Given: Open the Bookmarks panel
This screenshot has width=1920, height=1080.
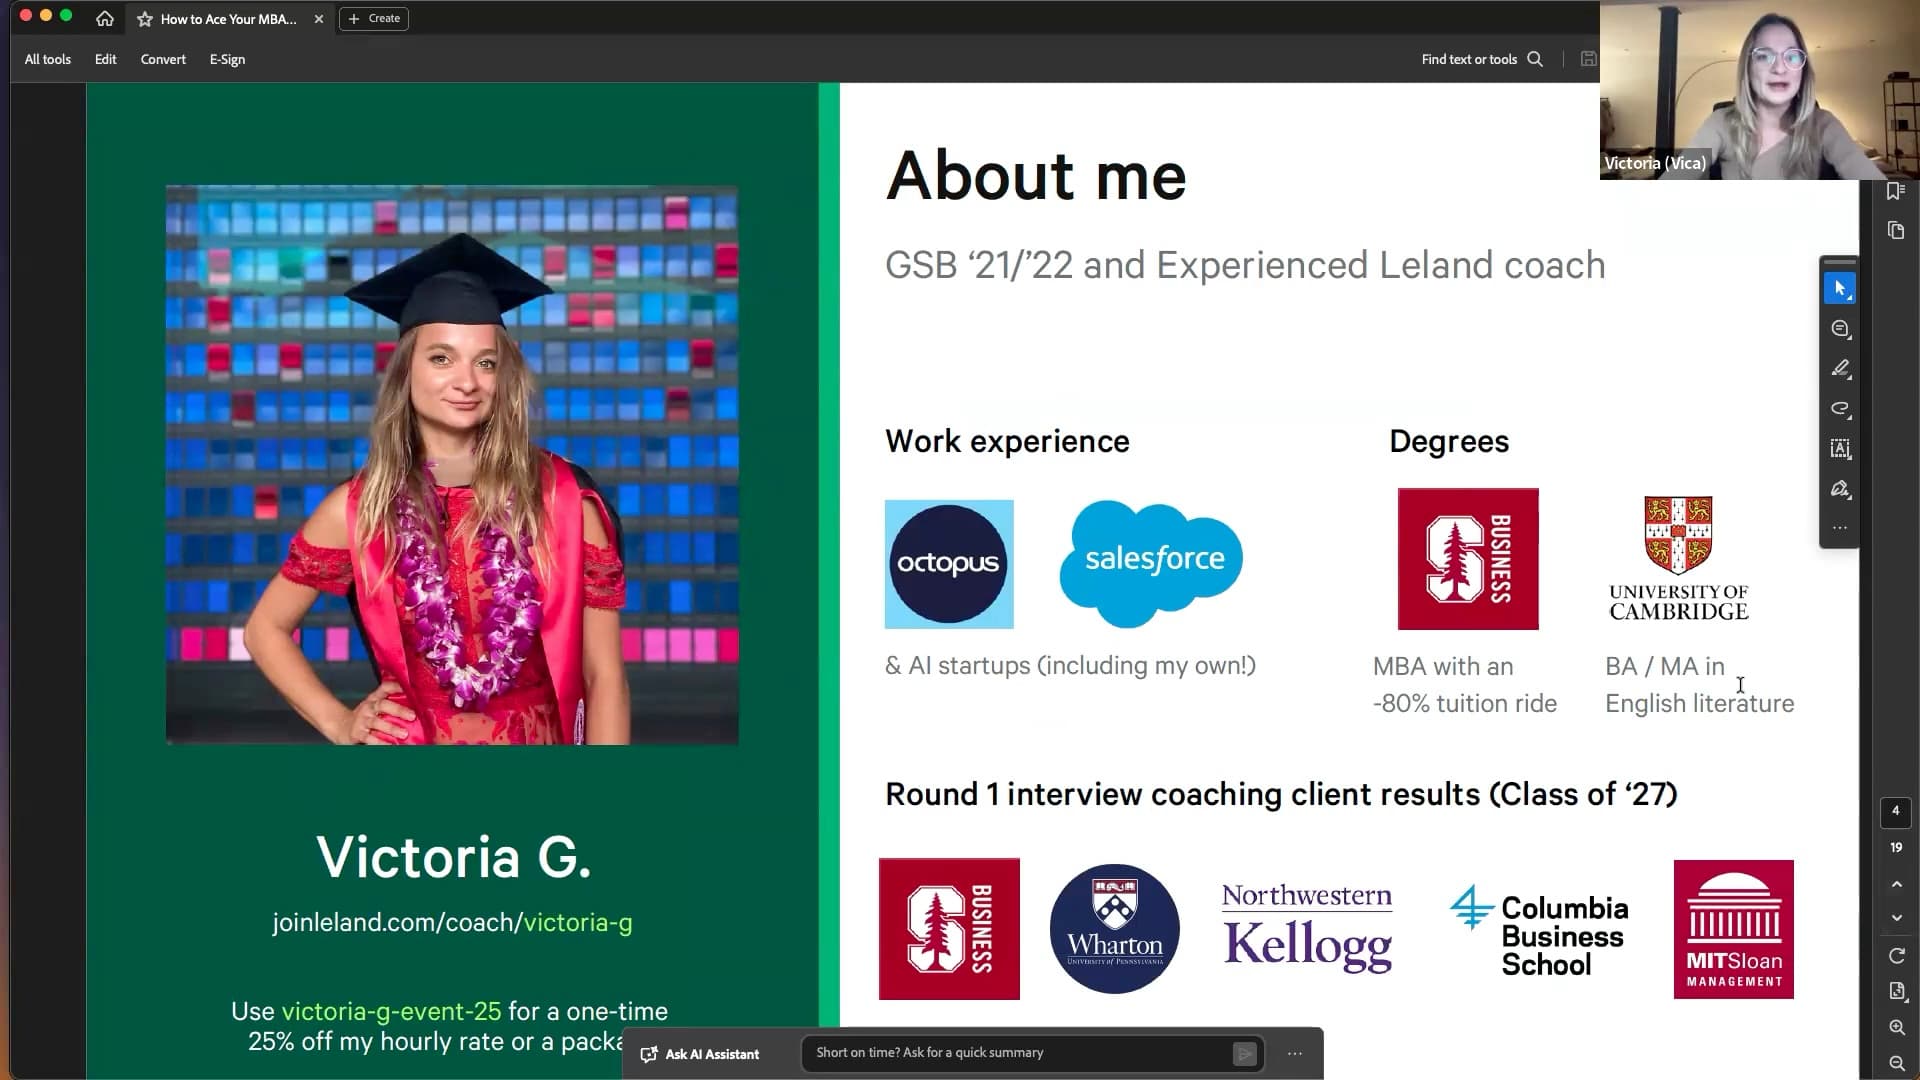Looking at the screenshot, I should tap(1895, 191).
